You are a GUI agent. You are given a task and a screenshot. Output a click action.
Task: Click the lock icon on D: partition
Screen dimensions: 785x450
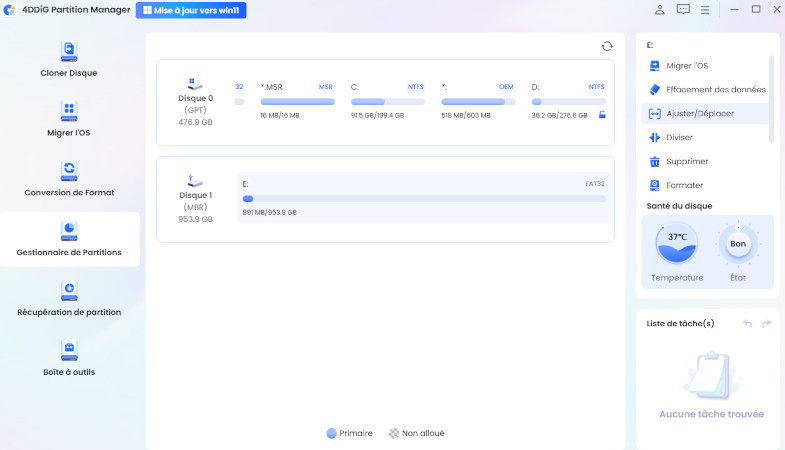click(x=602, y=115)
